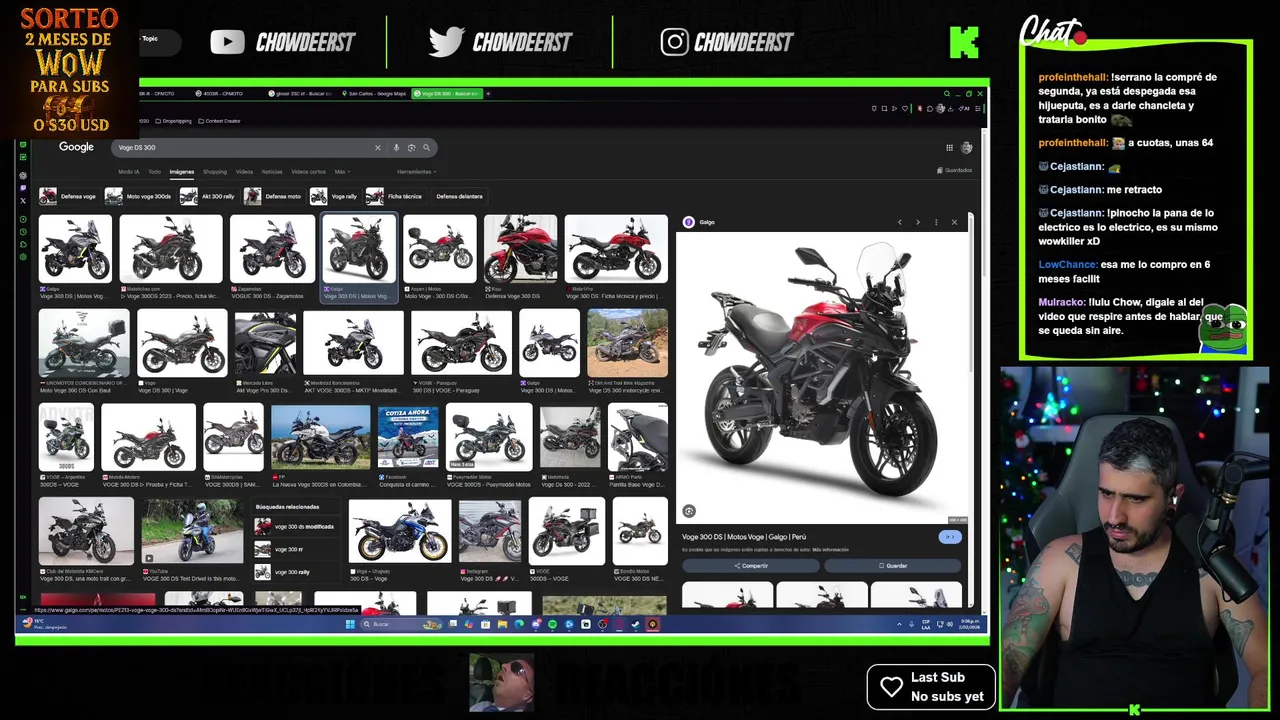Switch to Videos cortos tab

(308, 172)
